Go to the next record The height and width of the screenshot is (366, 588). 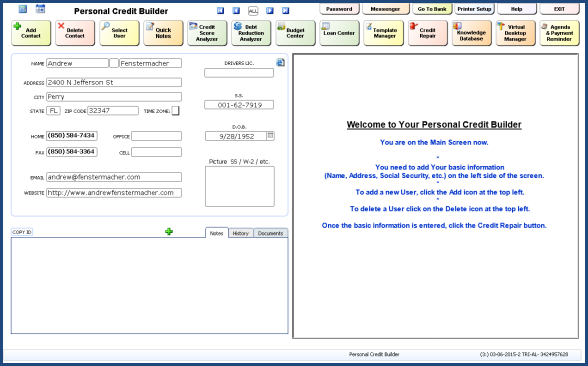point(270,10)
